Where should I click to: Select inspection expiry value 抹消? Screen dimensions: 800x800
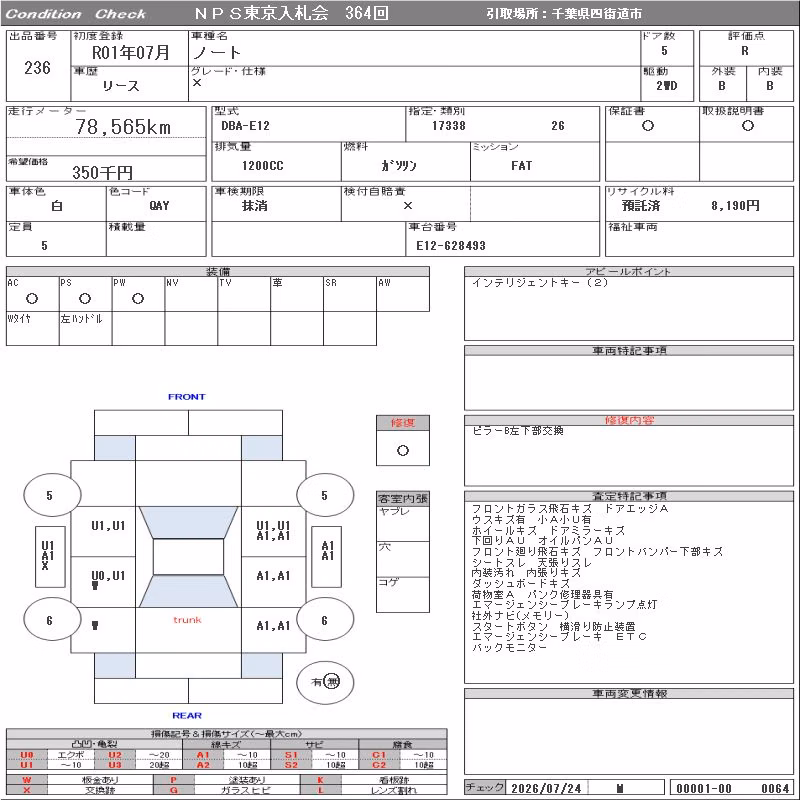coord(255,206)
